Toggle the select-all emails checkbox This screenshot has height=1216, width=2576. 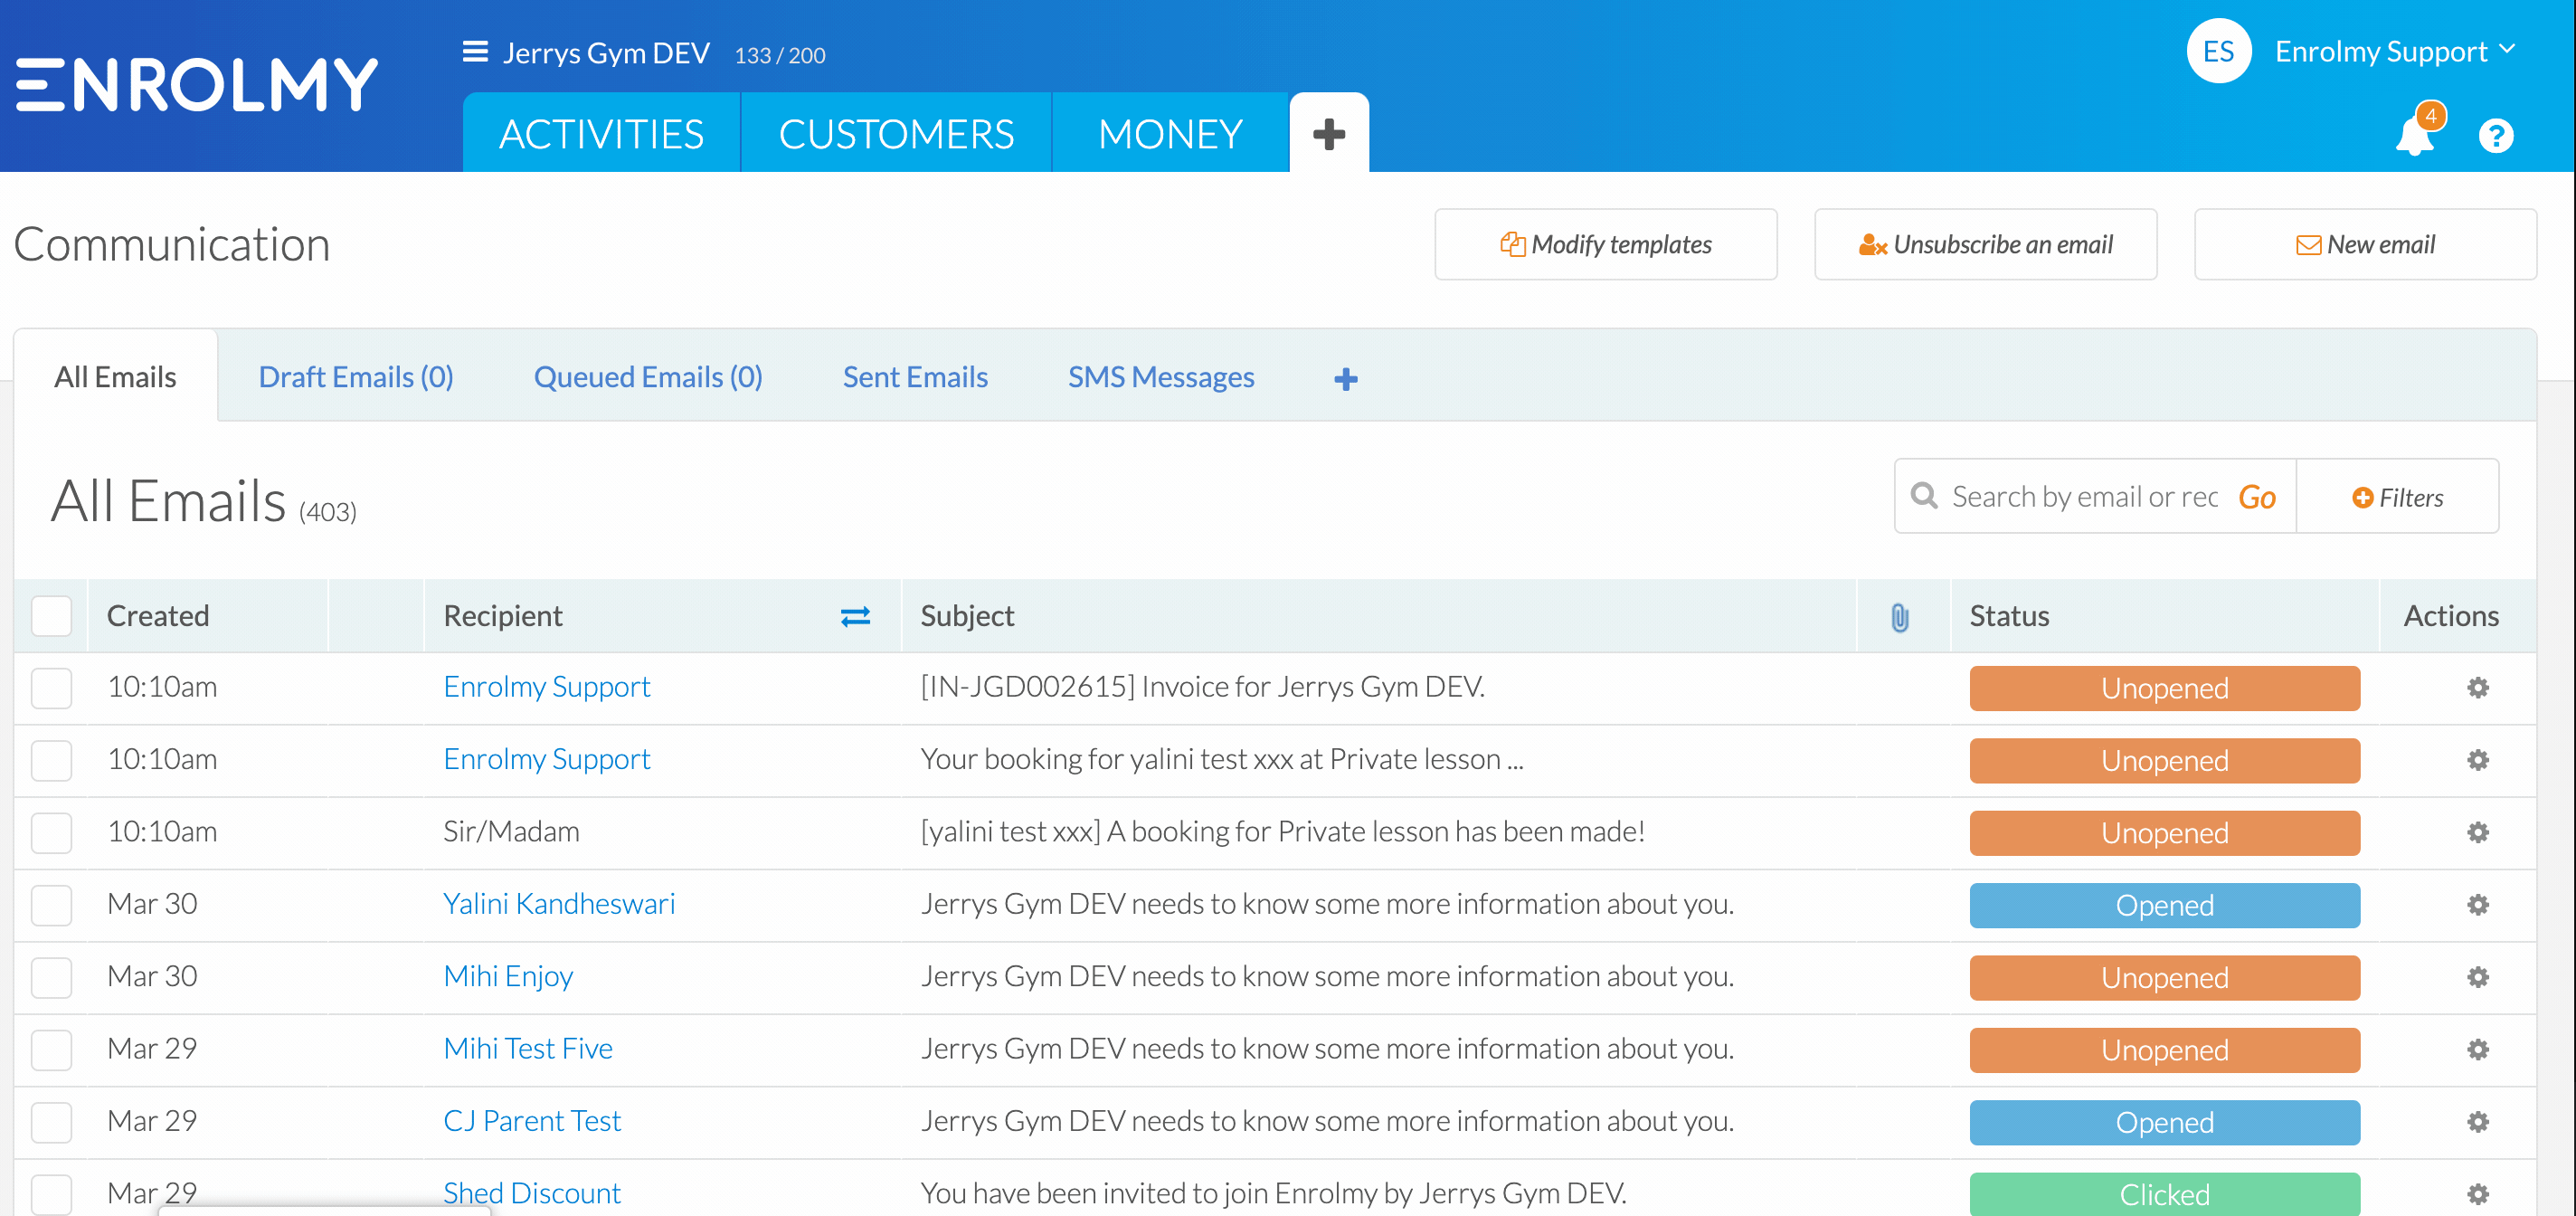[51, 616]
